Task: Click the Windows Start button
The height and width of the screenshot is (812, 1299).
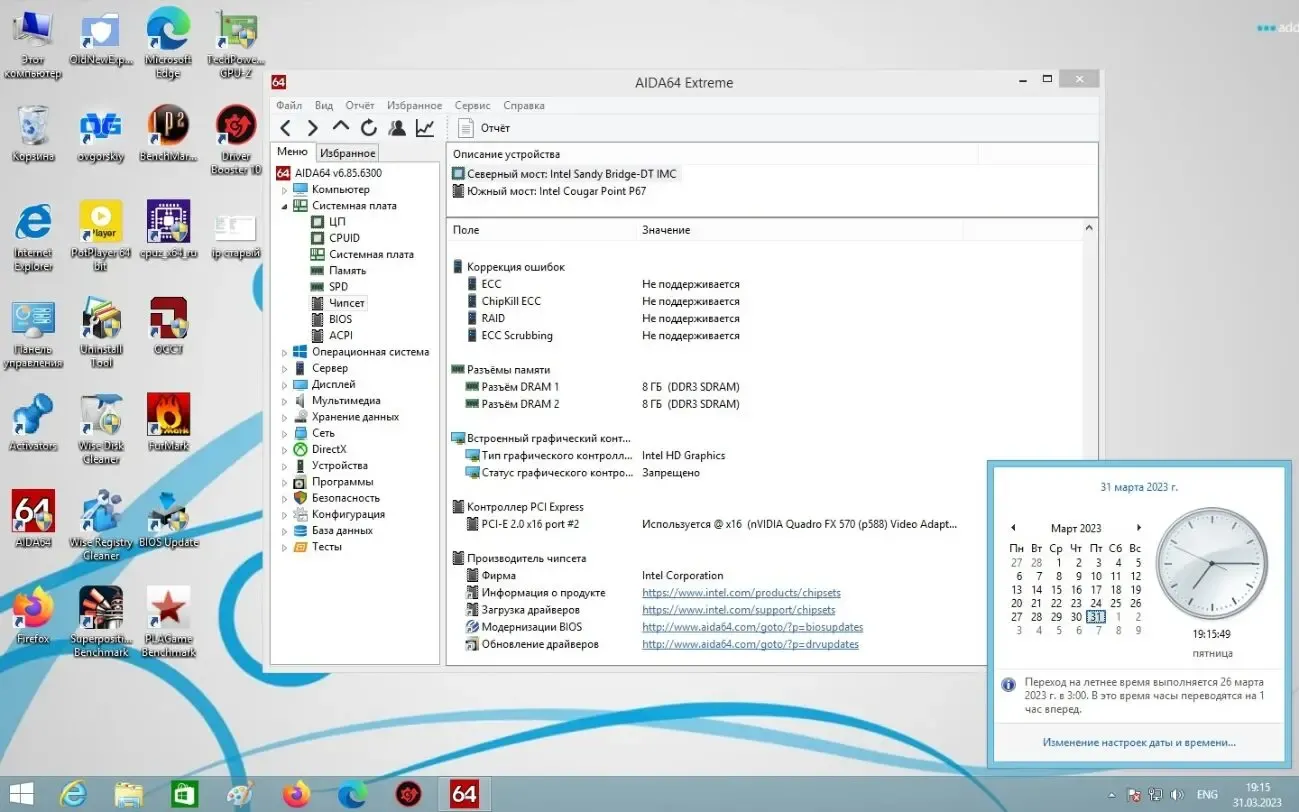Action: pyautogui.click(x=21, y=794)
